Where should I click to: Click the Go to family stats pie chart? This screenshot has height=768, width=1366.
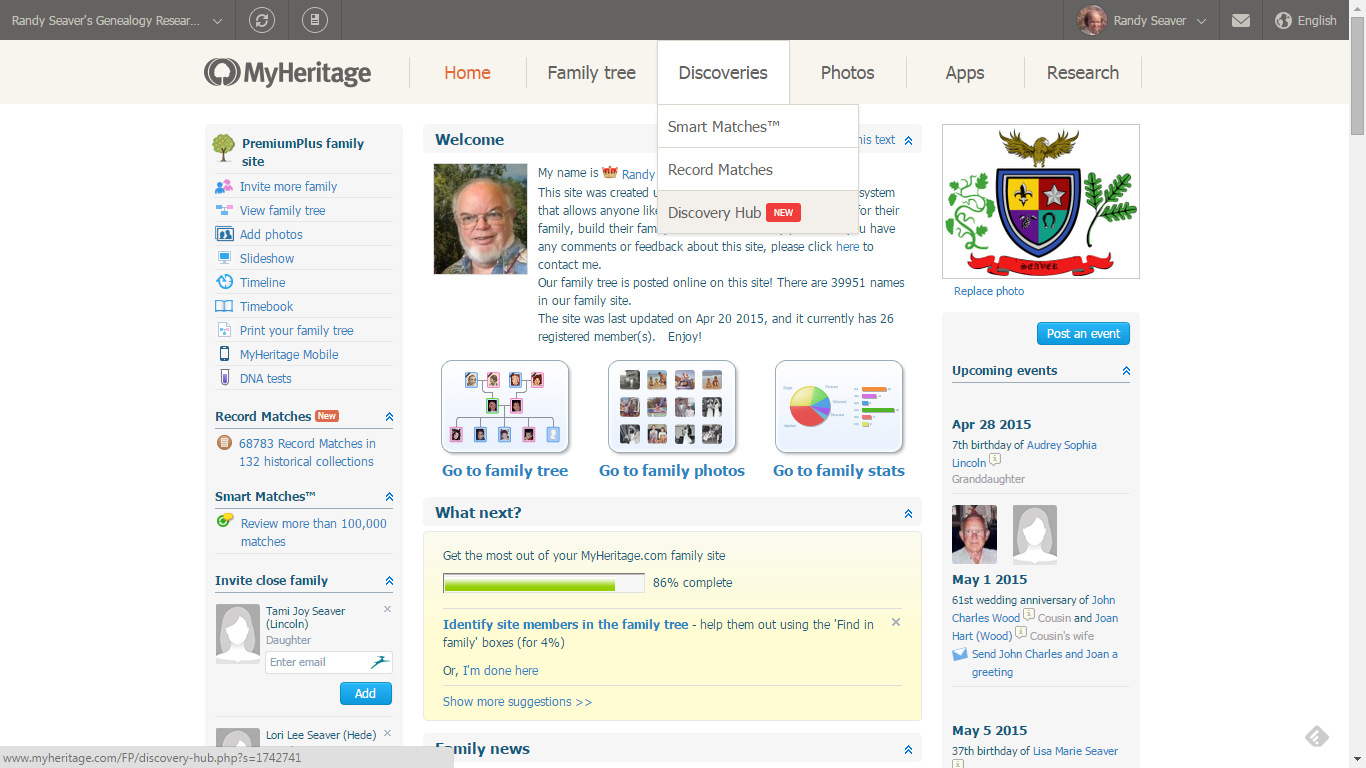839,407
